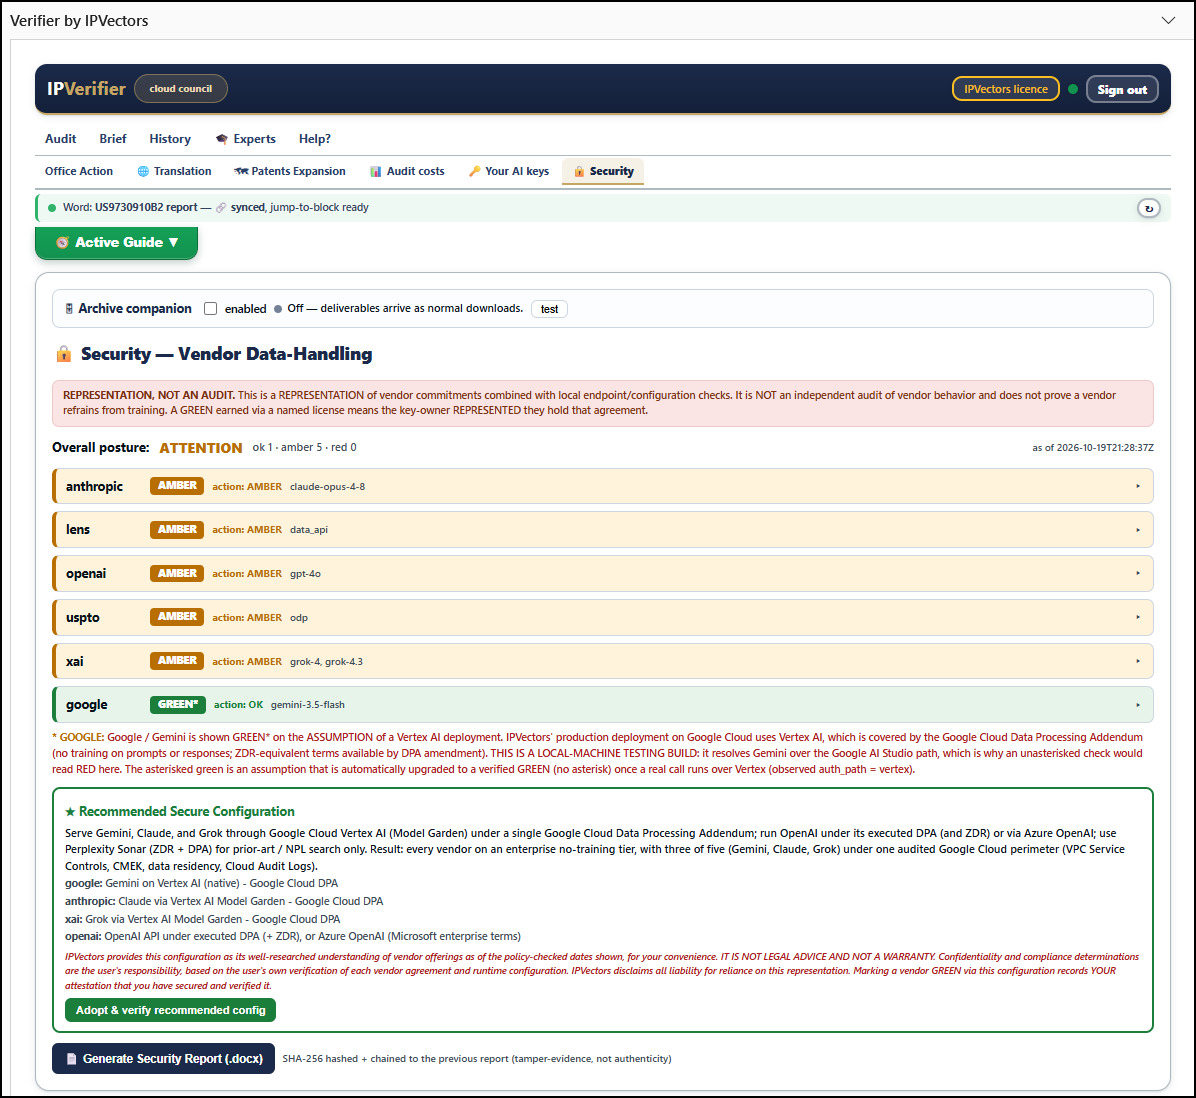Click the AMBER badge on the lens row
Viewport: 1196px width, 1098px height.
(177, 529)
